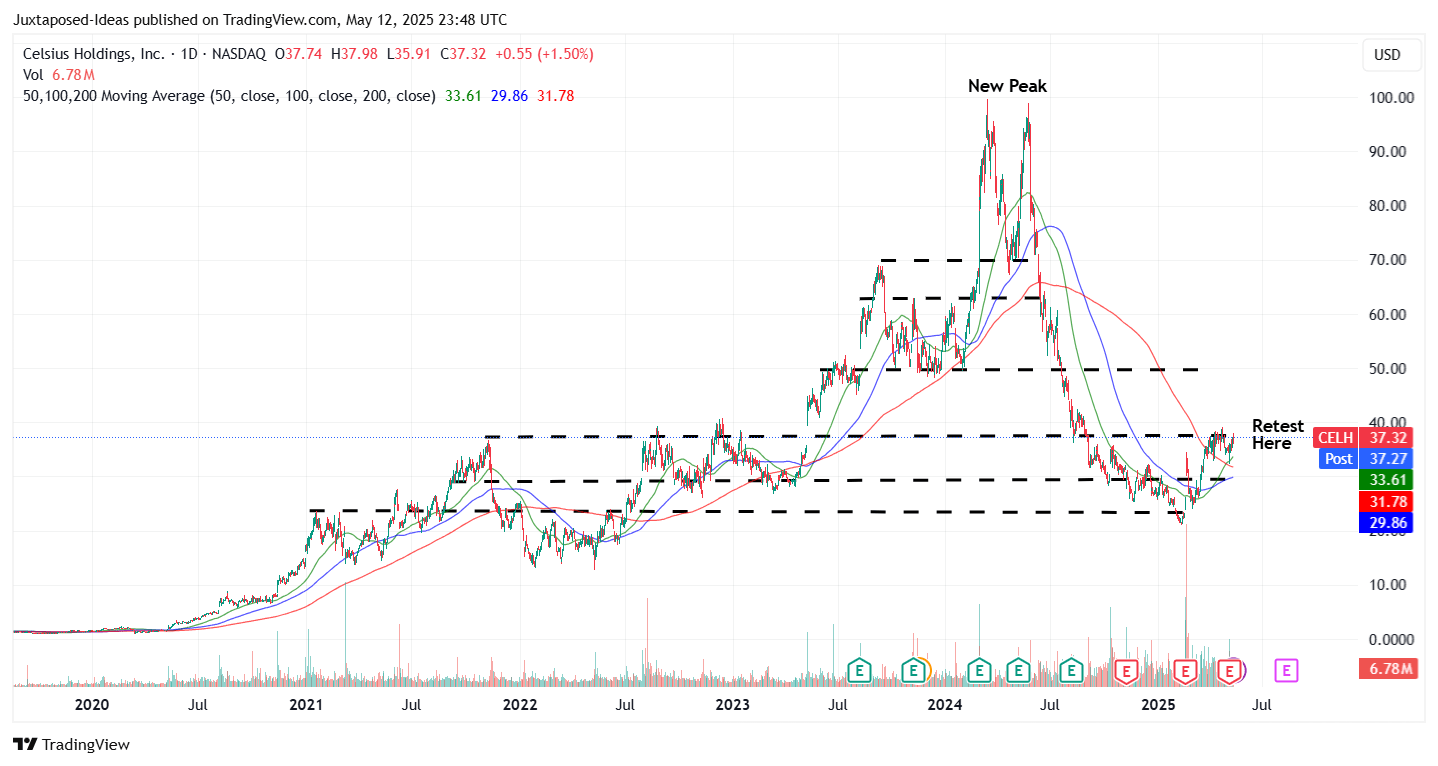Click the rightmost red past-earnings "E" badge
Viewport: 1438px width, 766px height.
(1229, 671)
